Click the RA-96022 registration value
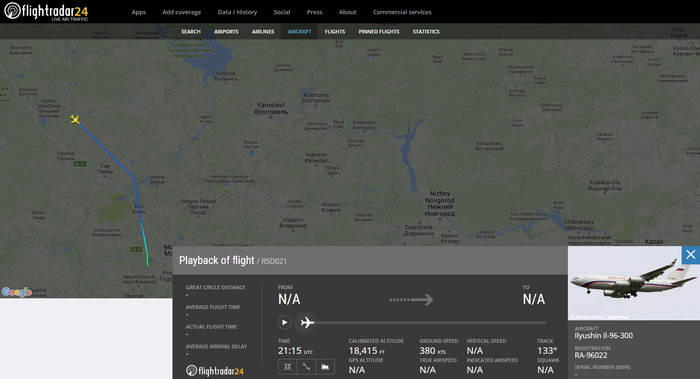 pos(591,355)
